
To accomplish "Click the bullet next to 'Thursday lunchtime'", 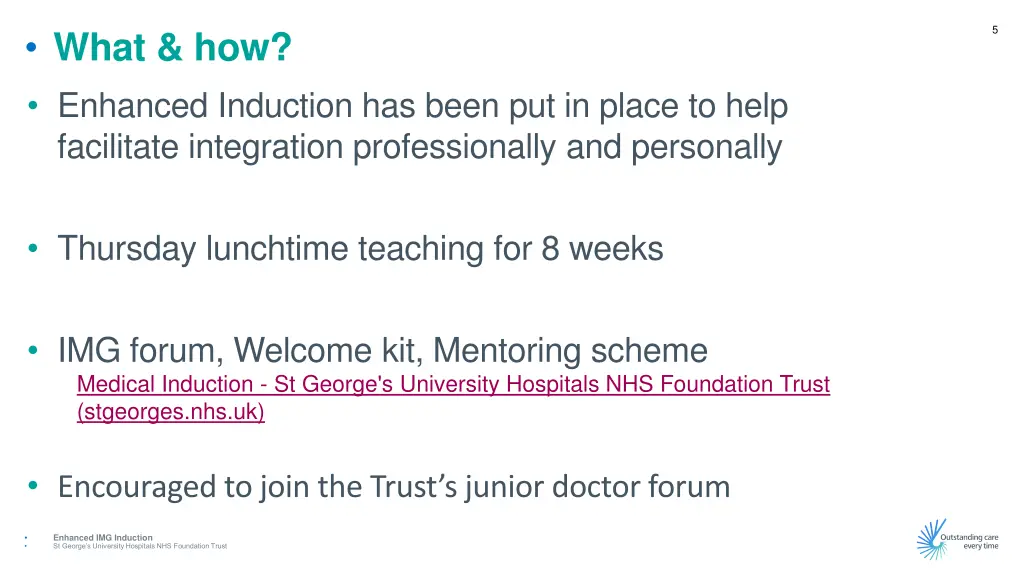I will [33, 248].
